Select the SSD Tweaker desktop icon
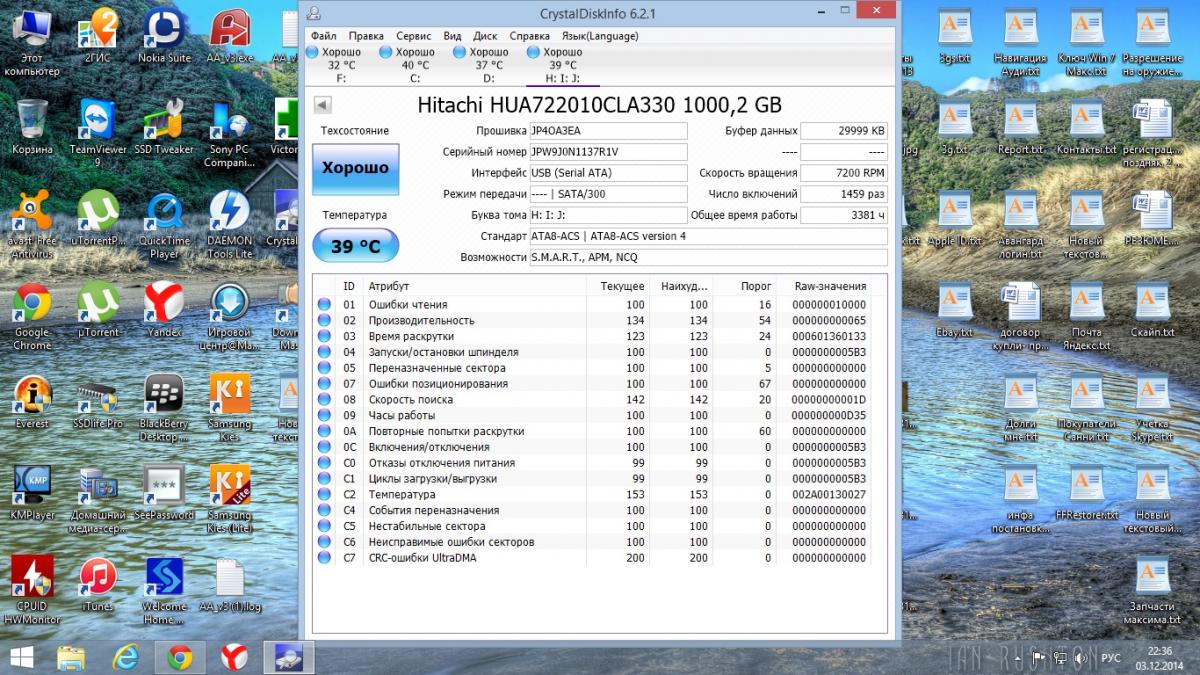 click(x=164, y=127)
